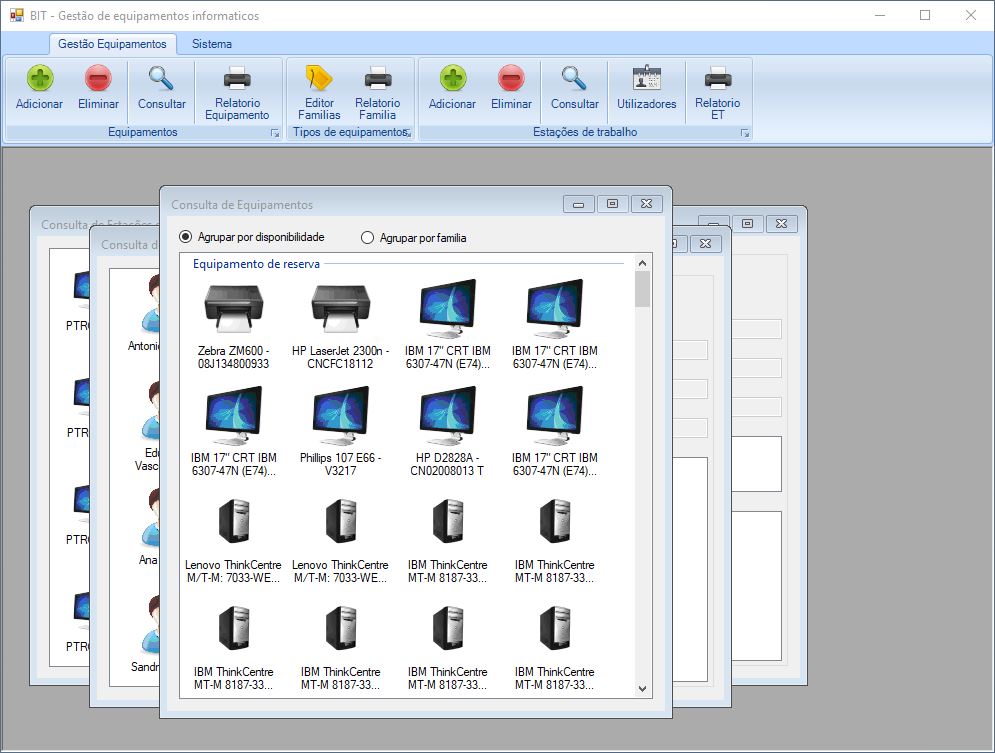Click the equipment list scroll down arrow
The width and height of the screenshot is (995, 753).
click(x=642, y=688)
